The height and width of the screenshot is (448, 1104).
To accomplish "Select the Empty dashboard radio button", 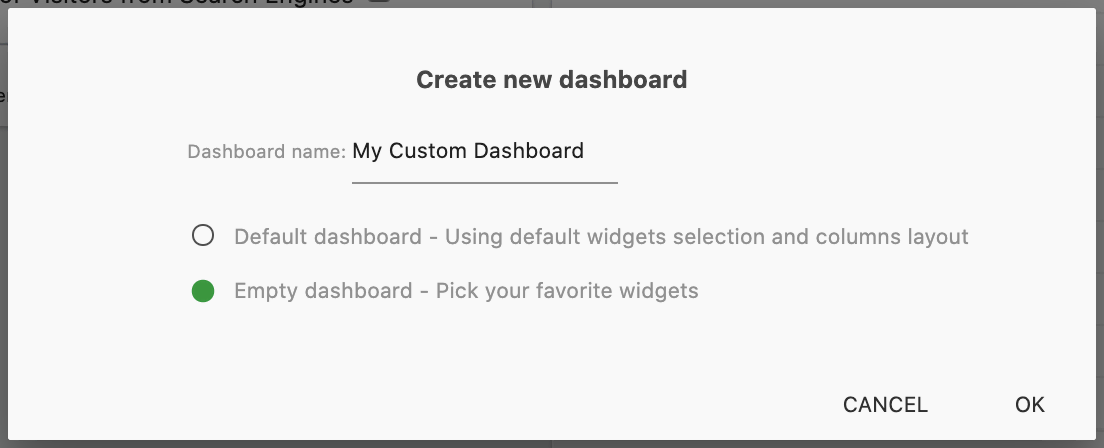I will pos(203,291).
